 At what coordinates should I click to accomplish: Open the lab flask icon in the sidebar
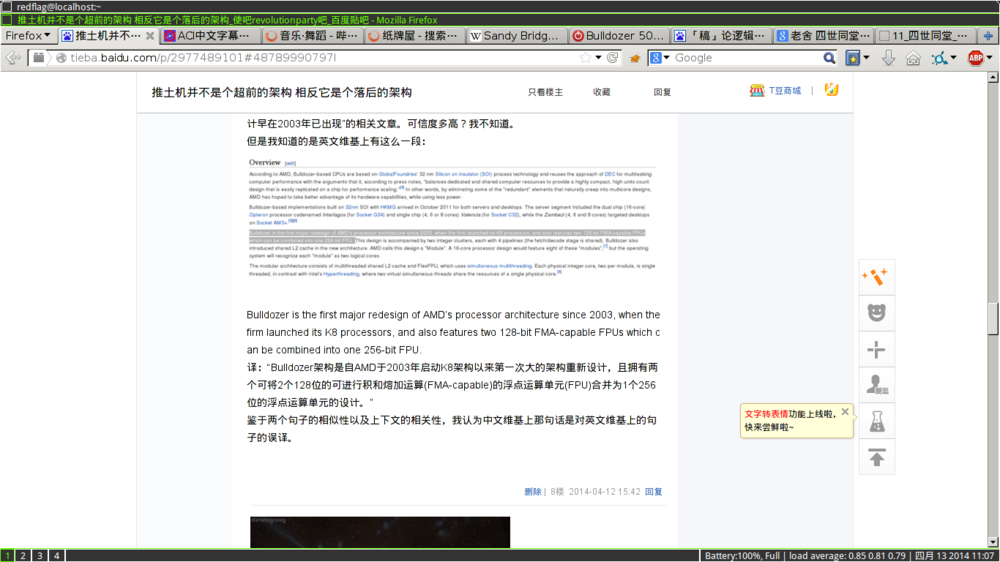[876, 421]
